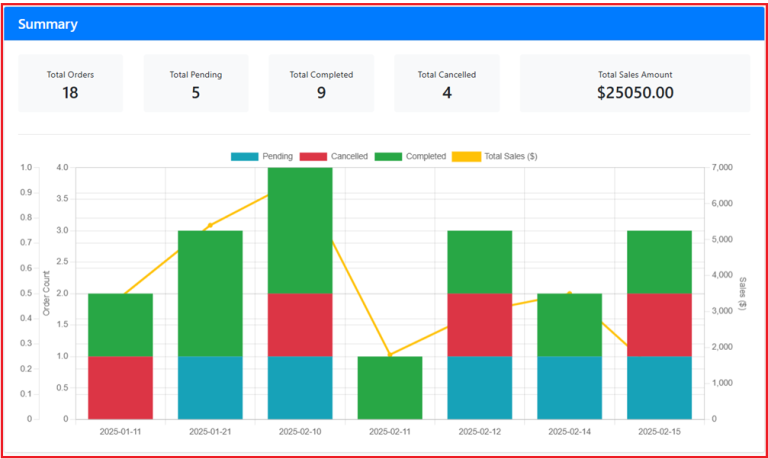Viewport: 768px width, 459px height.
Task: Select the Total Pending card
Action: click(x=196, y=84)
